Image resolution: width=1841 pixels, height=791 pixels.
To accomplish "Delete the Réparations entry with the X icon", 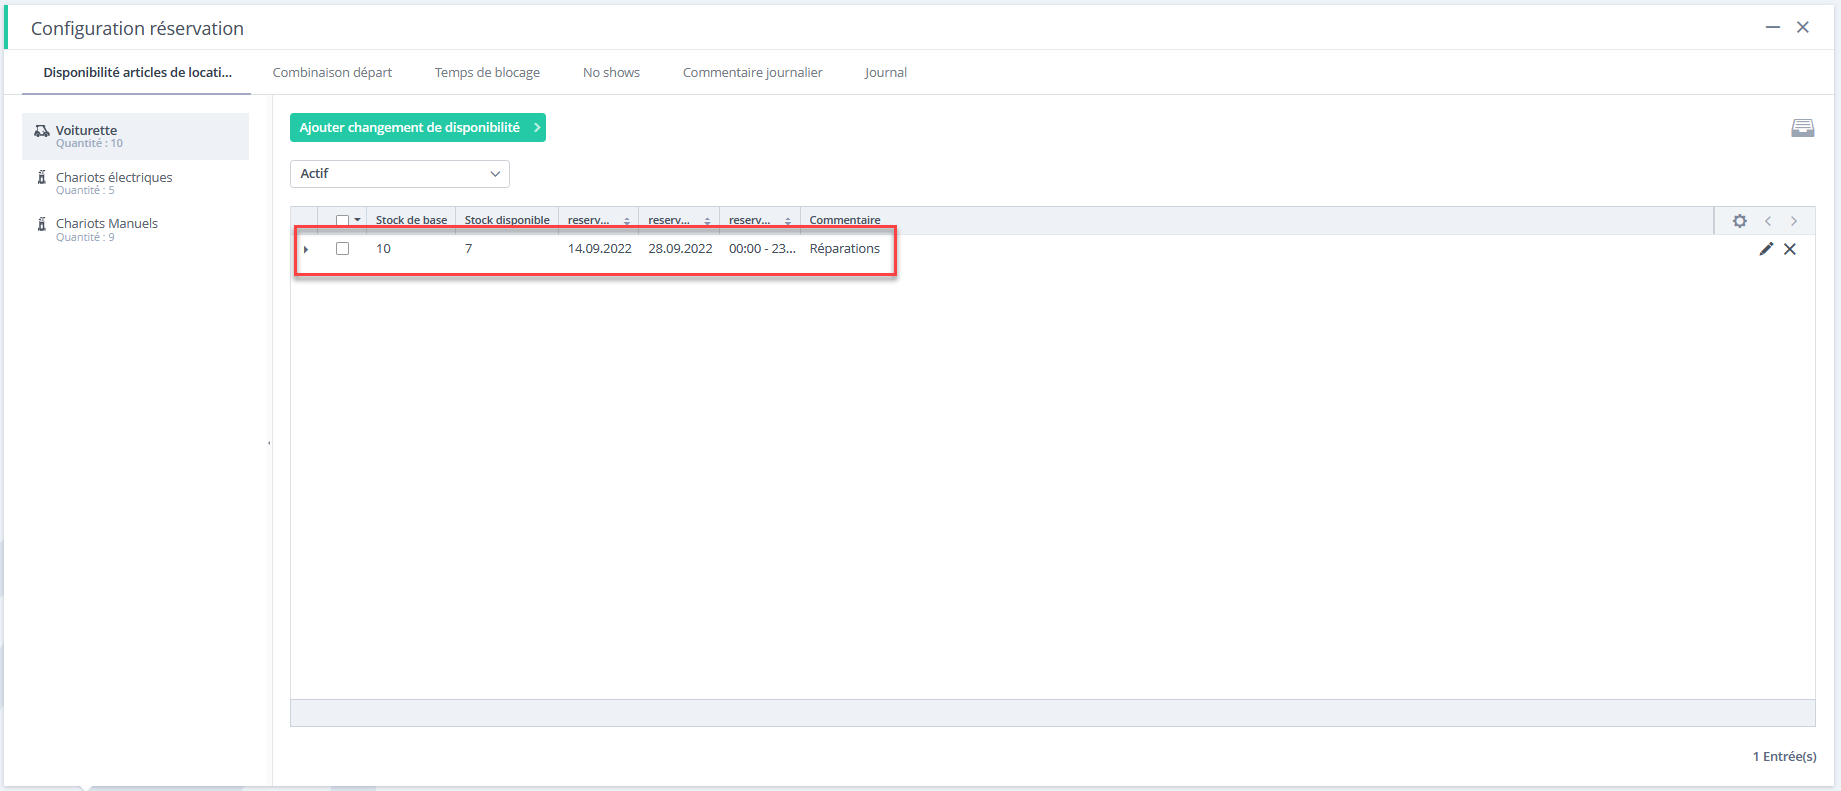I will coord(1790,249).
